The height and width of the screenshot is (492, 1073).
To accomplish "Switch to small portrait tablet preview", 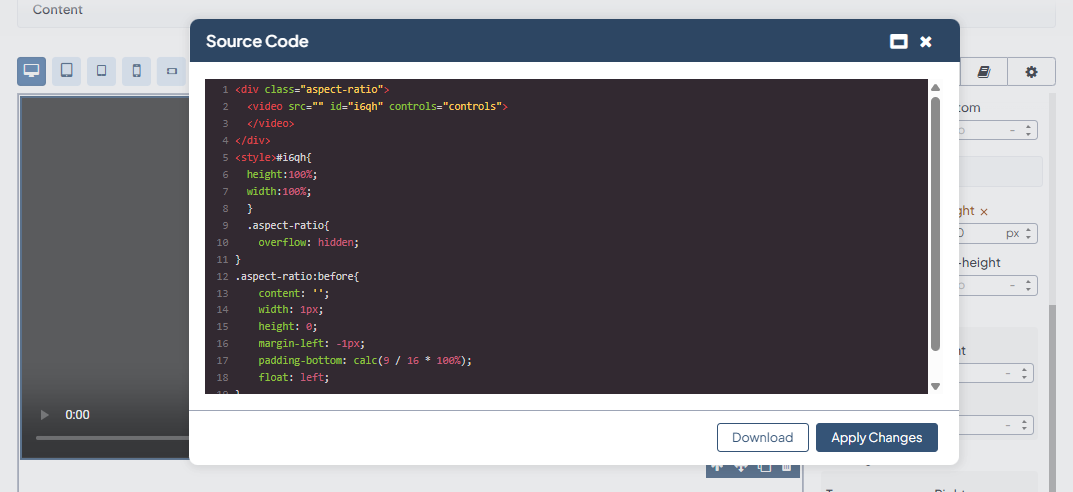I will click(x=101, y=71).
